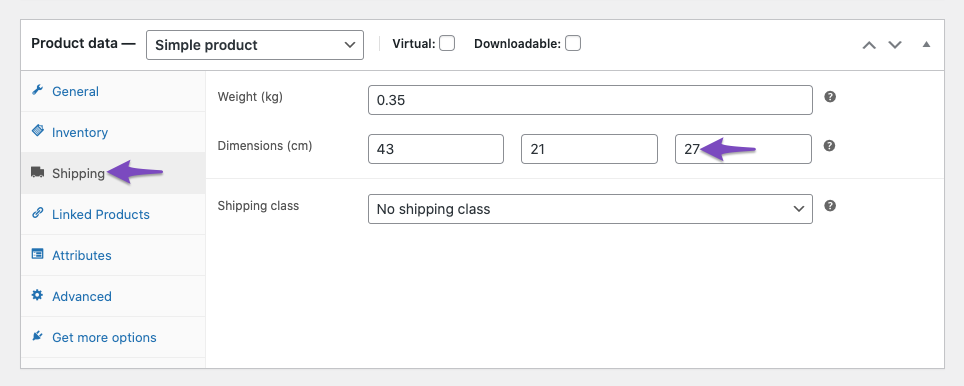Focus the height field containing 27
The image size is (964, 386).
click(743, 149)
